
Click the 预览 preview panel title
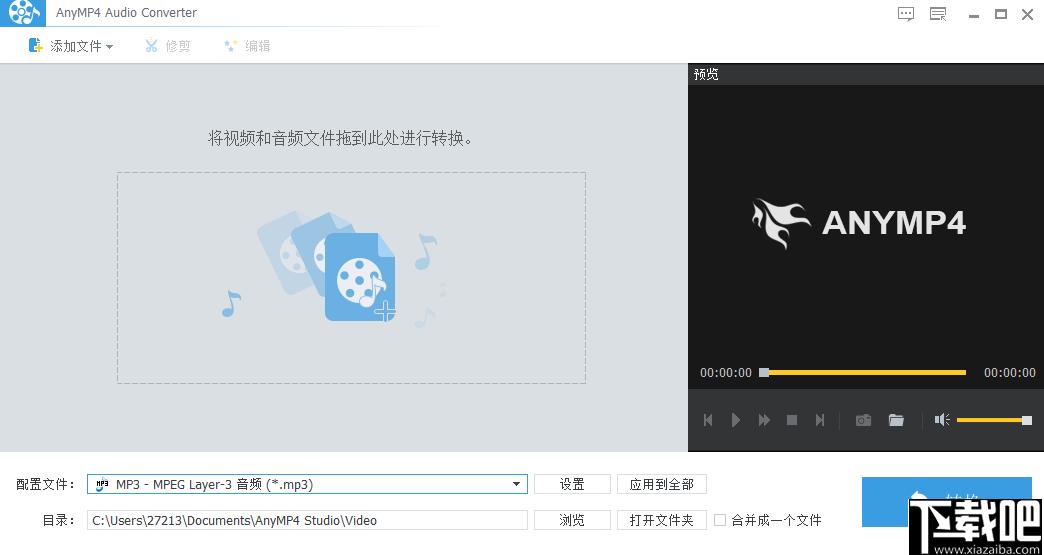[706, 74]
